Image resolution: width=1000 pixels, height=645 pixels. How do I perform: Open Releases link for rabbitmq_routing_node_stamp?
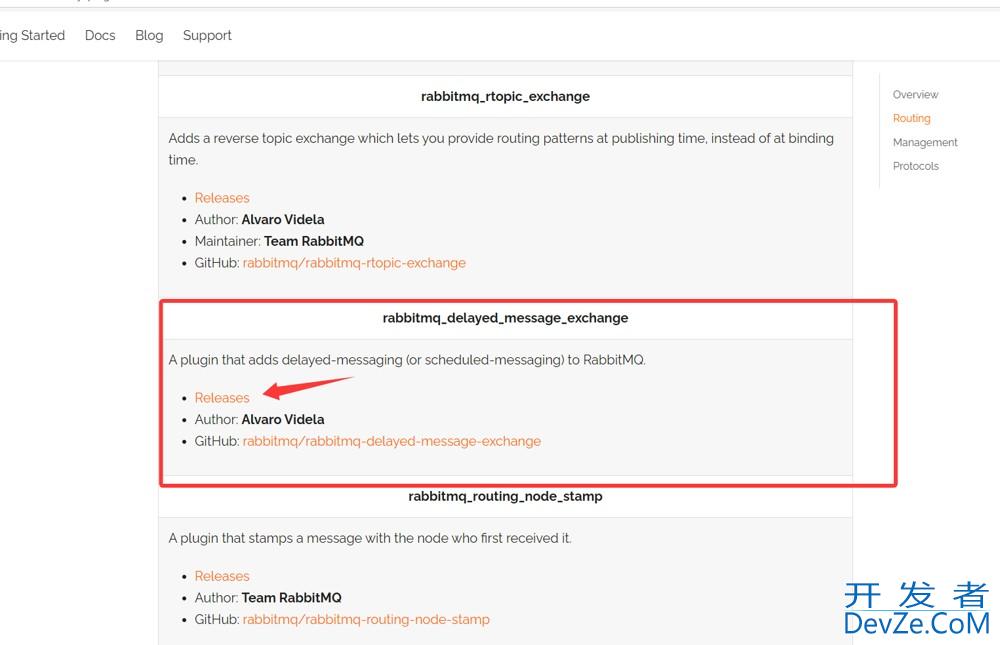[x=222, y=576]
